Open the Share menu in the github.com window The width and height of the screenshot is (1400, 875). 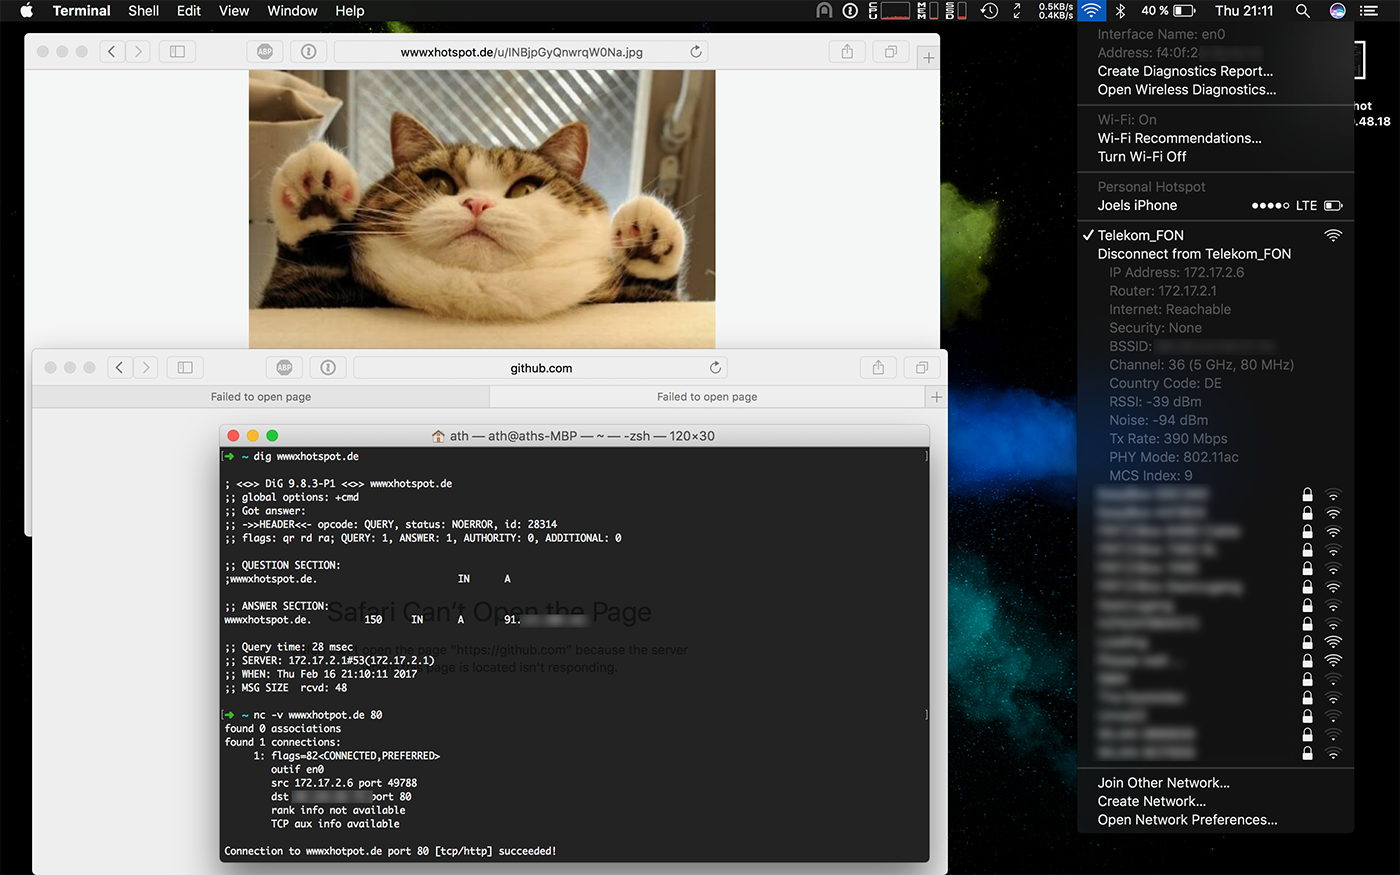pyautogui.click(x=878, y=367)
